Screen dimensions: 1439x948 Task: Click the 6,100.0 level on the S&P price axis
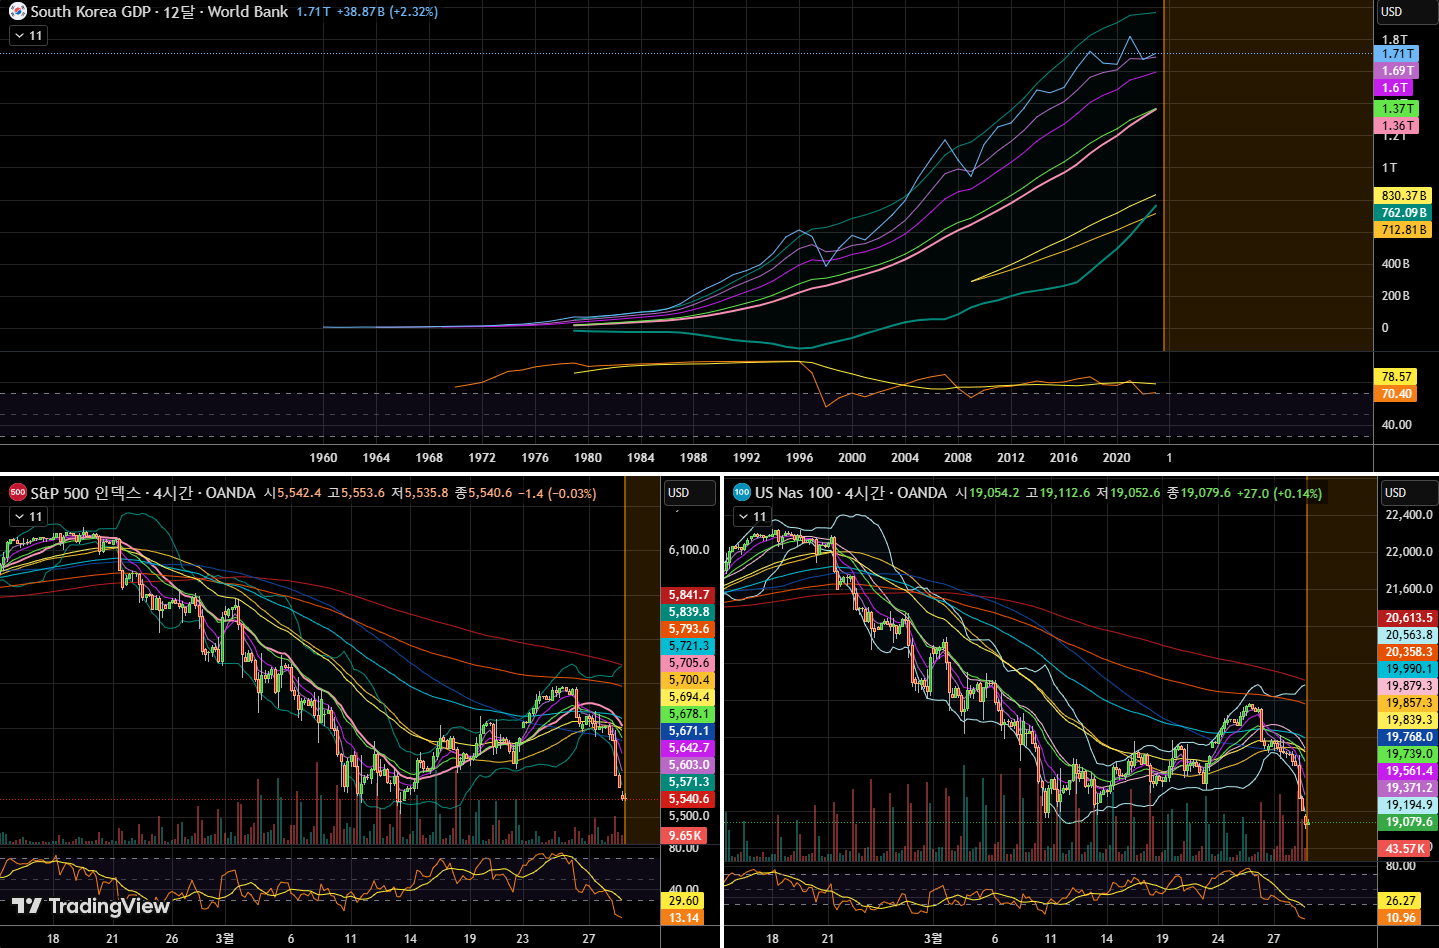689,550
